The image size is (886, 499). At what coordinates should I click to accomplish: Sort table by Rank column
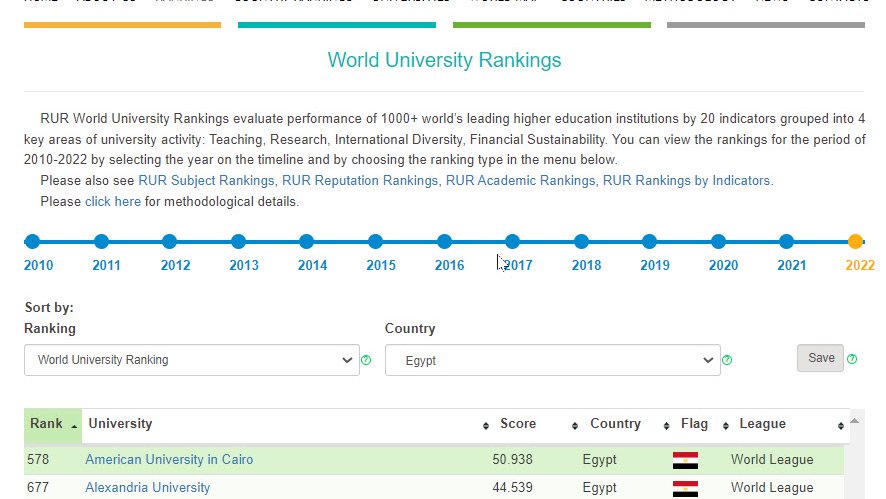(x=53, y=425)
